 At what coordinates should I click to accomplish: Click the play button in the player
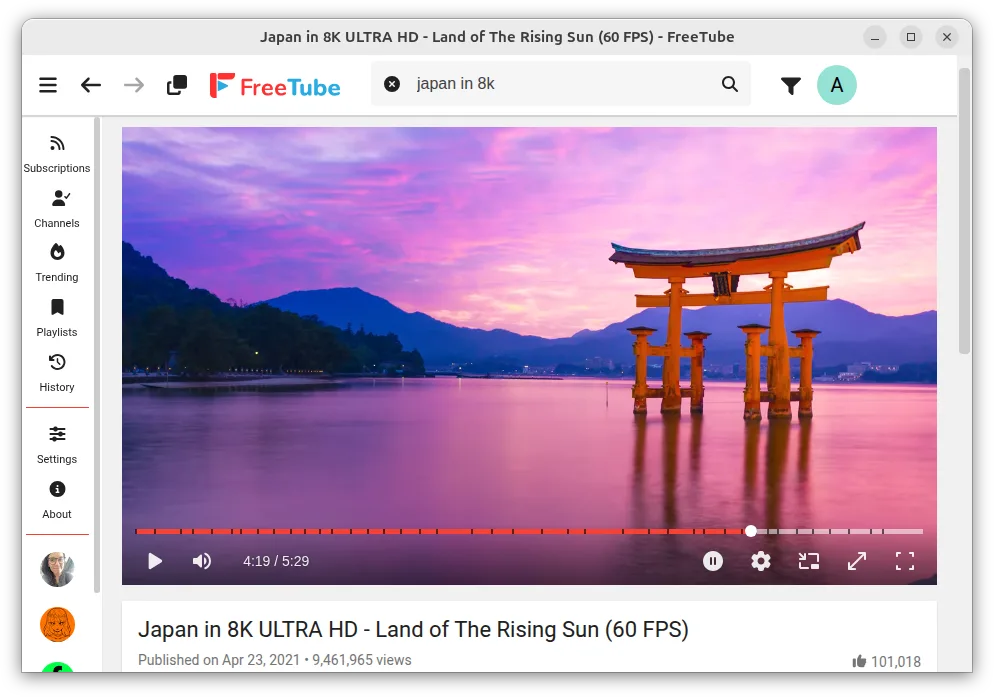click(x=155, y=561)
